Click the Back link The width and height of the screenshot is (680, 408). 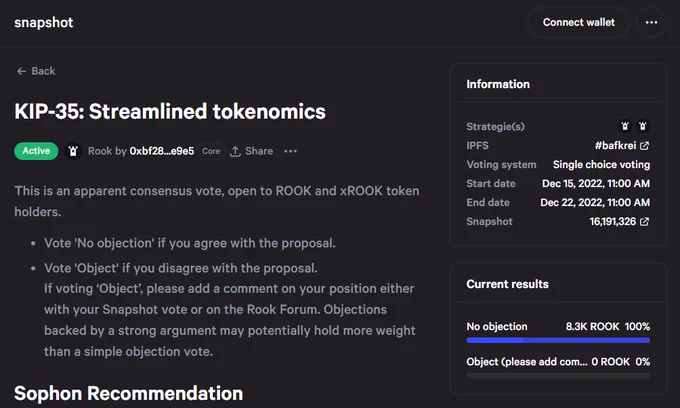coord(36,71)
